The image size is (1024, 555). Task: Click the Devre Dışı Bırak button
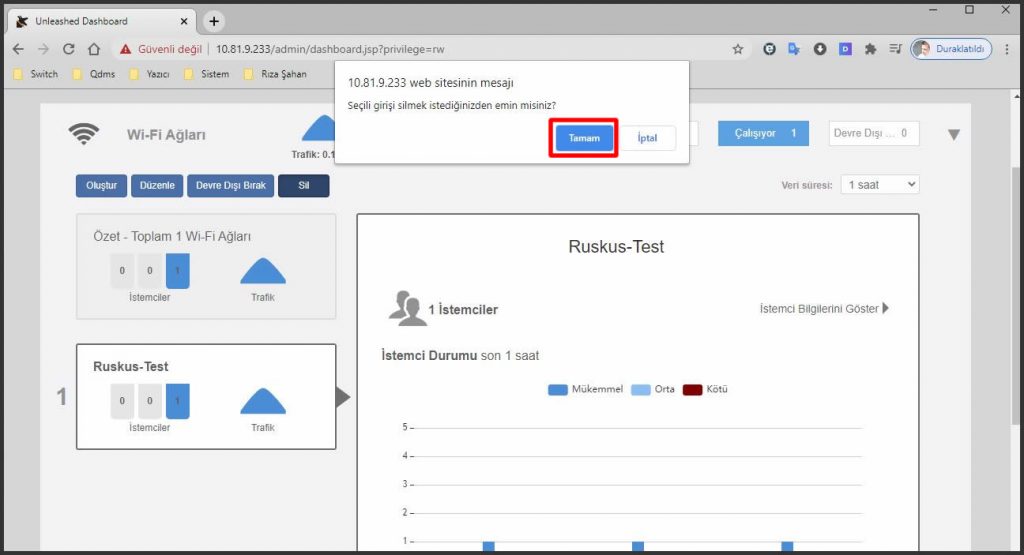coord(231,185)
